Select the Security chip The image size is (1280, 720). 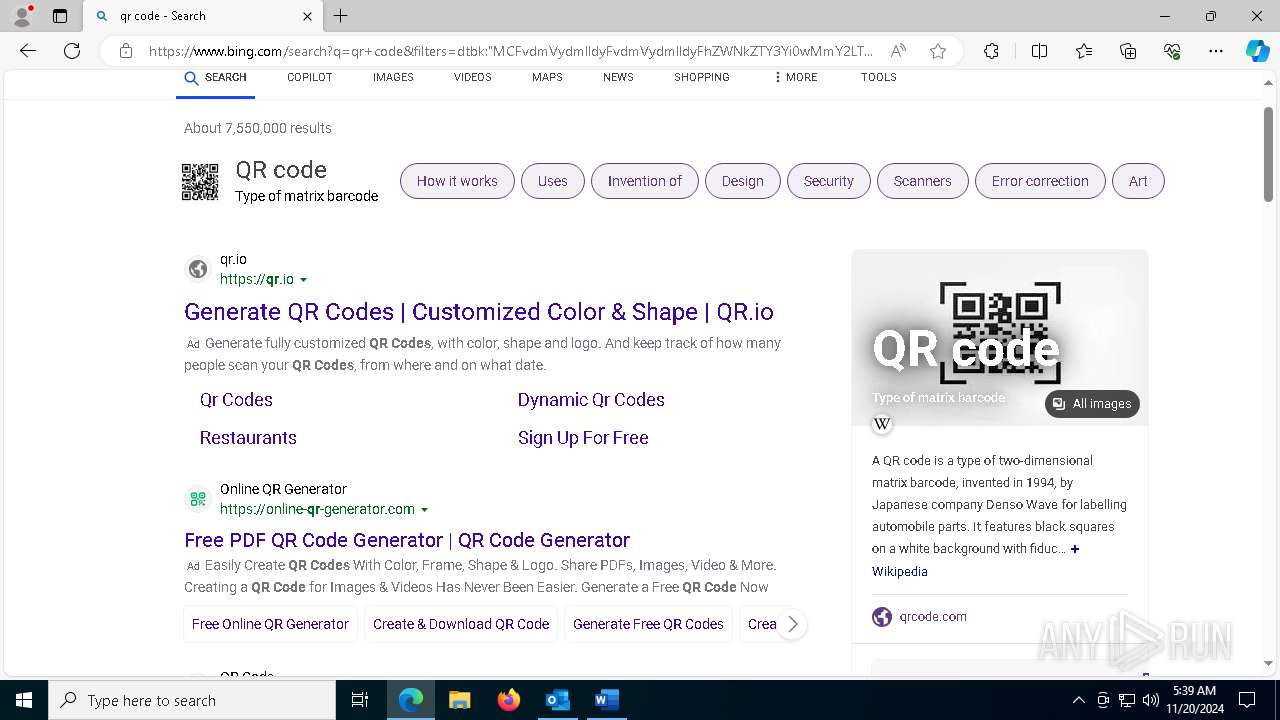point(829,181)
